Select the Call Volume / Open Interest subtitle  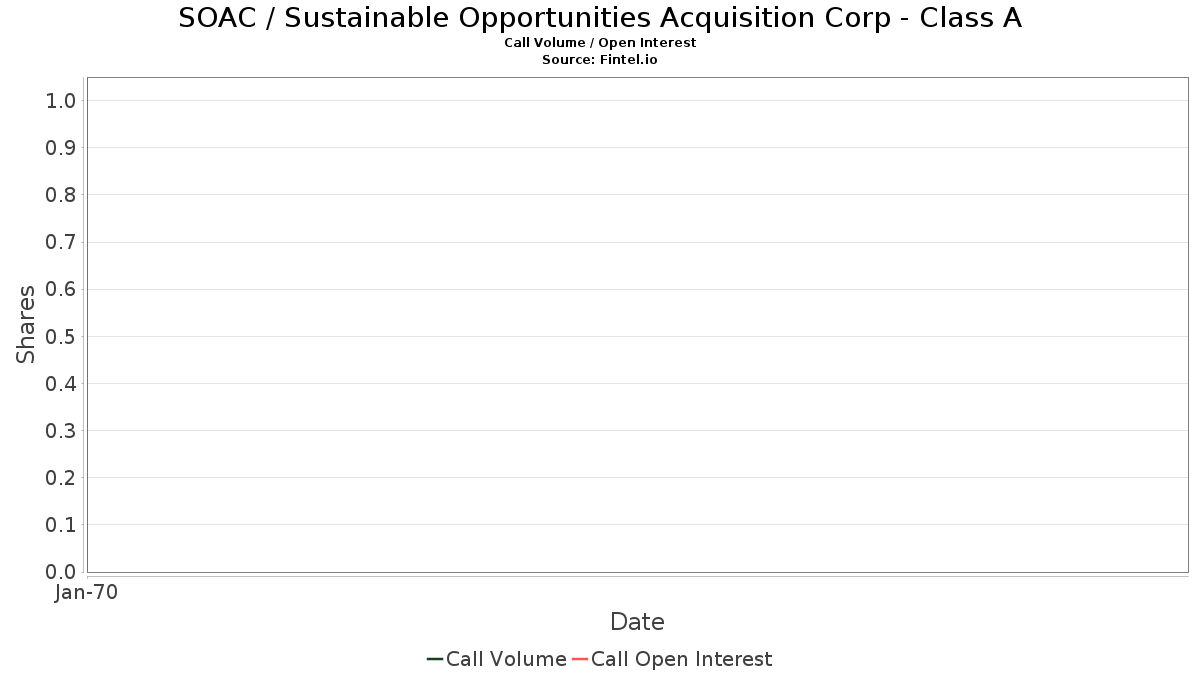(600, 43)
